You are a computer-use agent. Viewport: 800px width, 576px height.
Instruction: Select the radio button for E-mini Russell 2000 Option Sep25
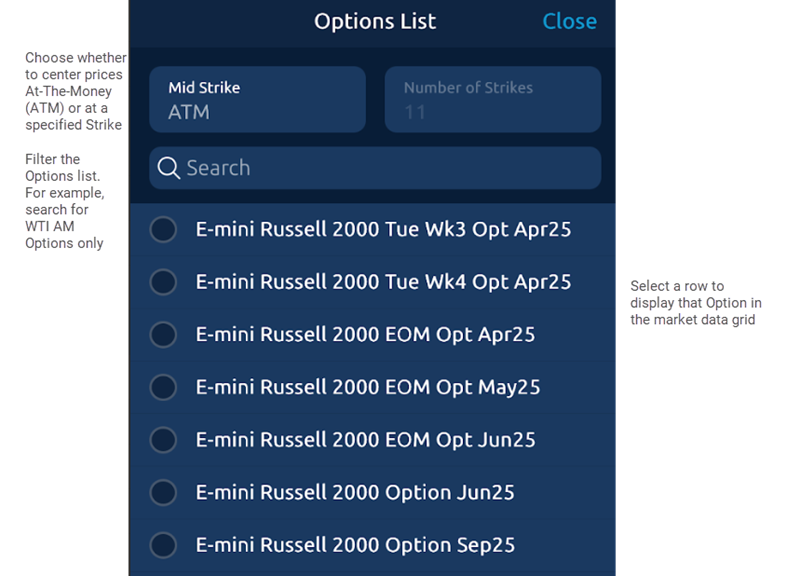pyautogui.click(x=163, y=545)
